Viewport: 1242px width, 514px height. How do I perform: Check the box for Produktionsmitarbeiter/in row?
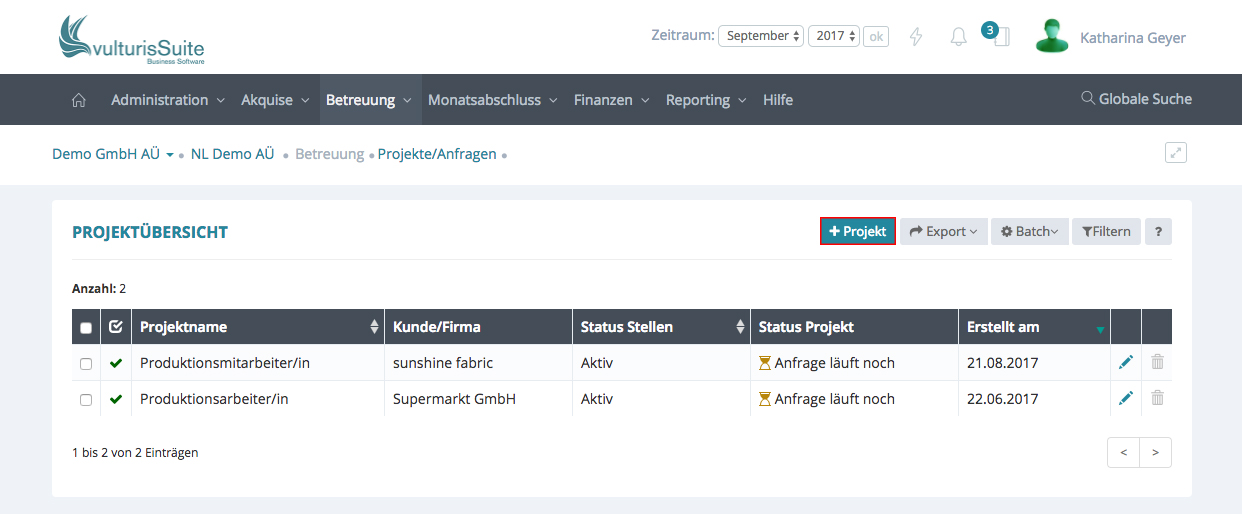point(86,364)
